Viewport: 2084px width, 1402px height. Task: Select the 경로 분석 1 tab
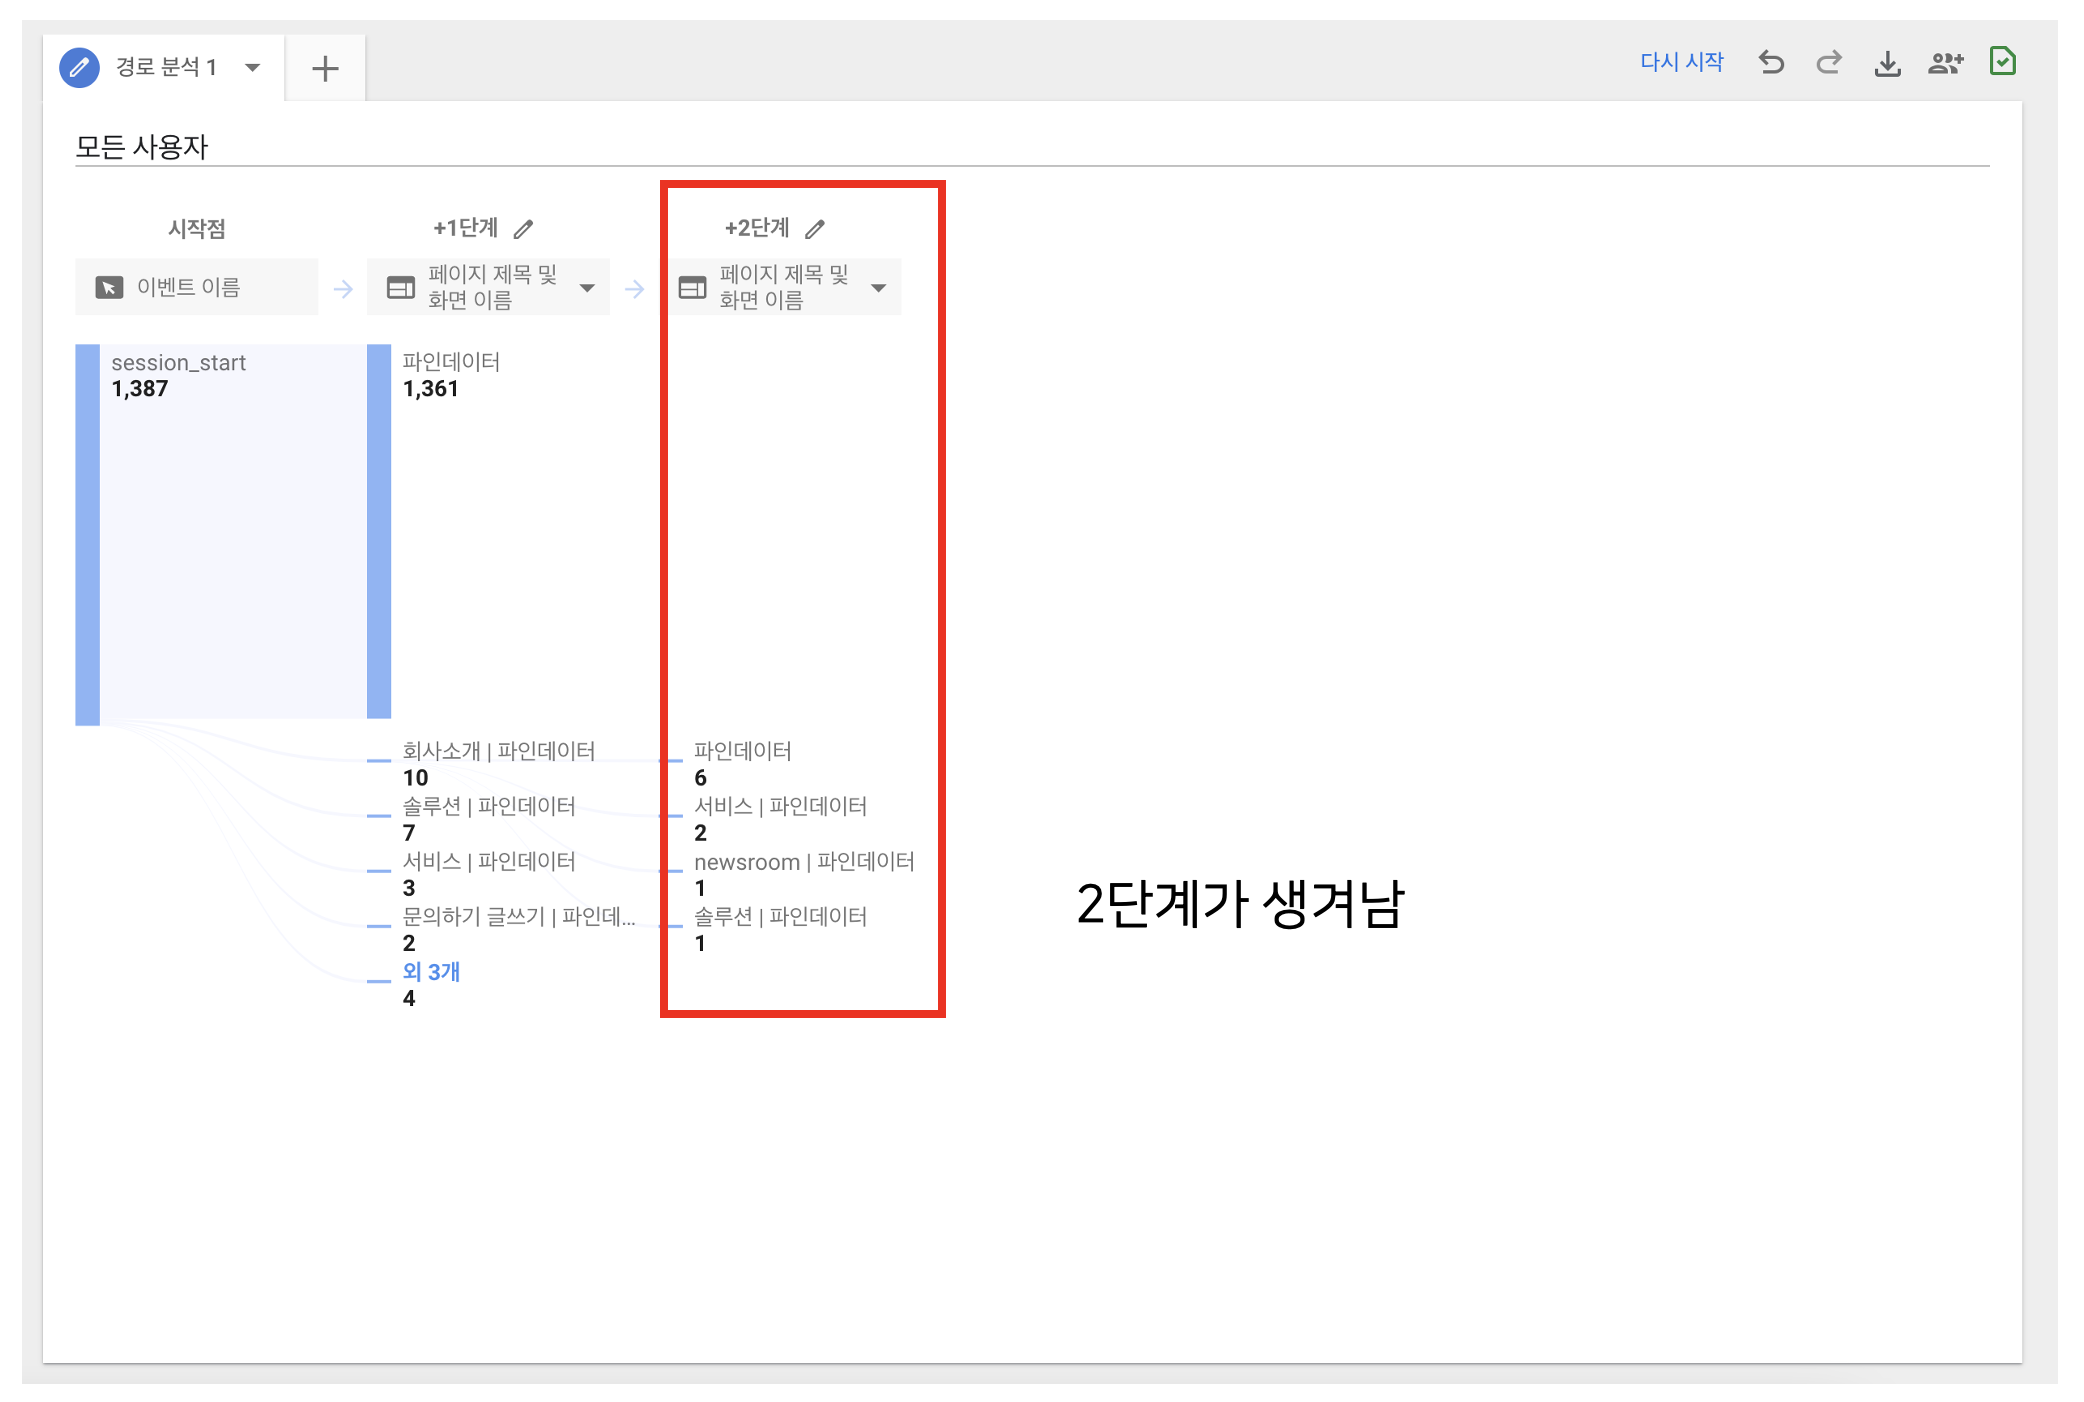(x=166, y=68)
